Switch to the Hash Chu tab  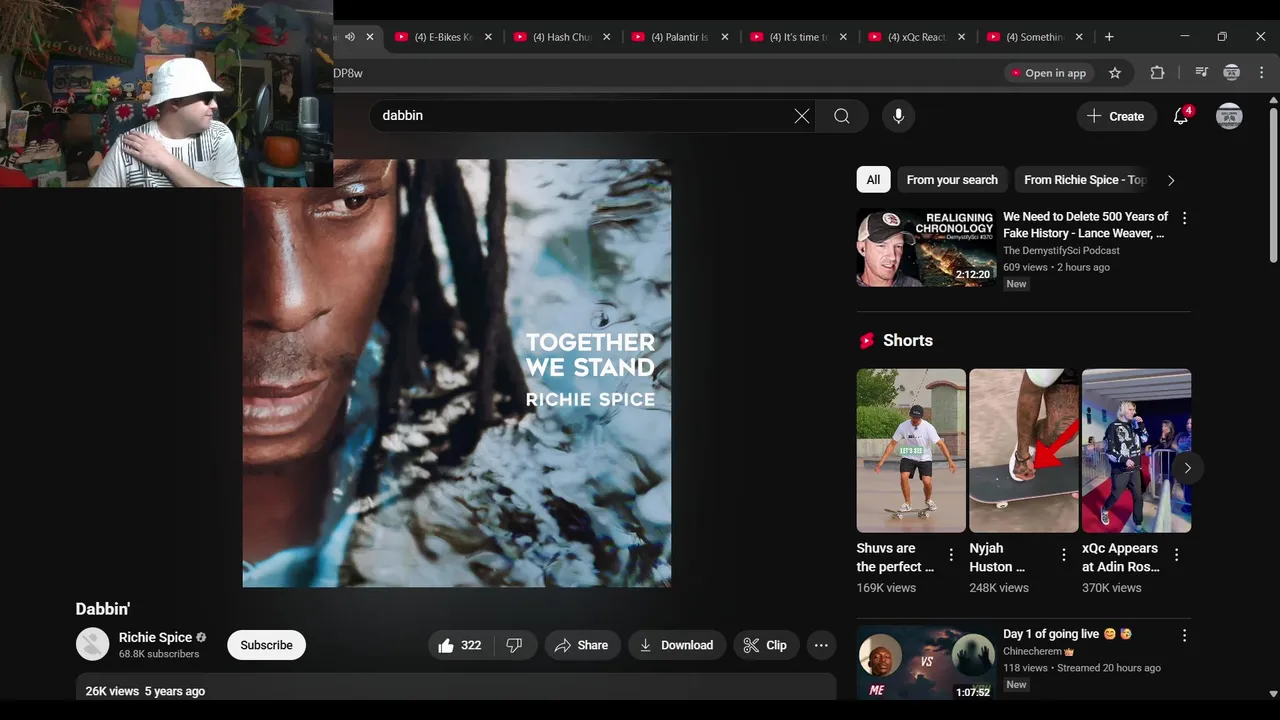coord(561,37)
